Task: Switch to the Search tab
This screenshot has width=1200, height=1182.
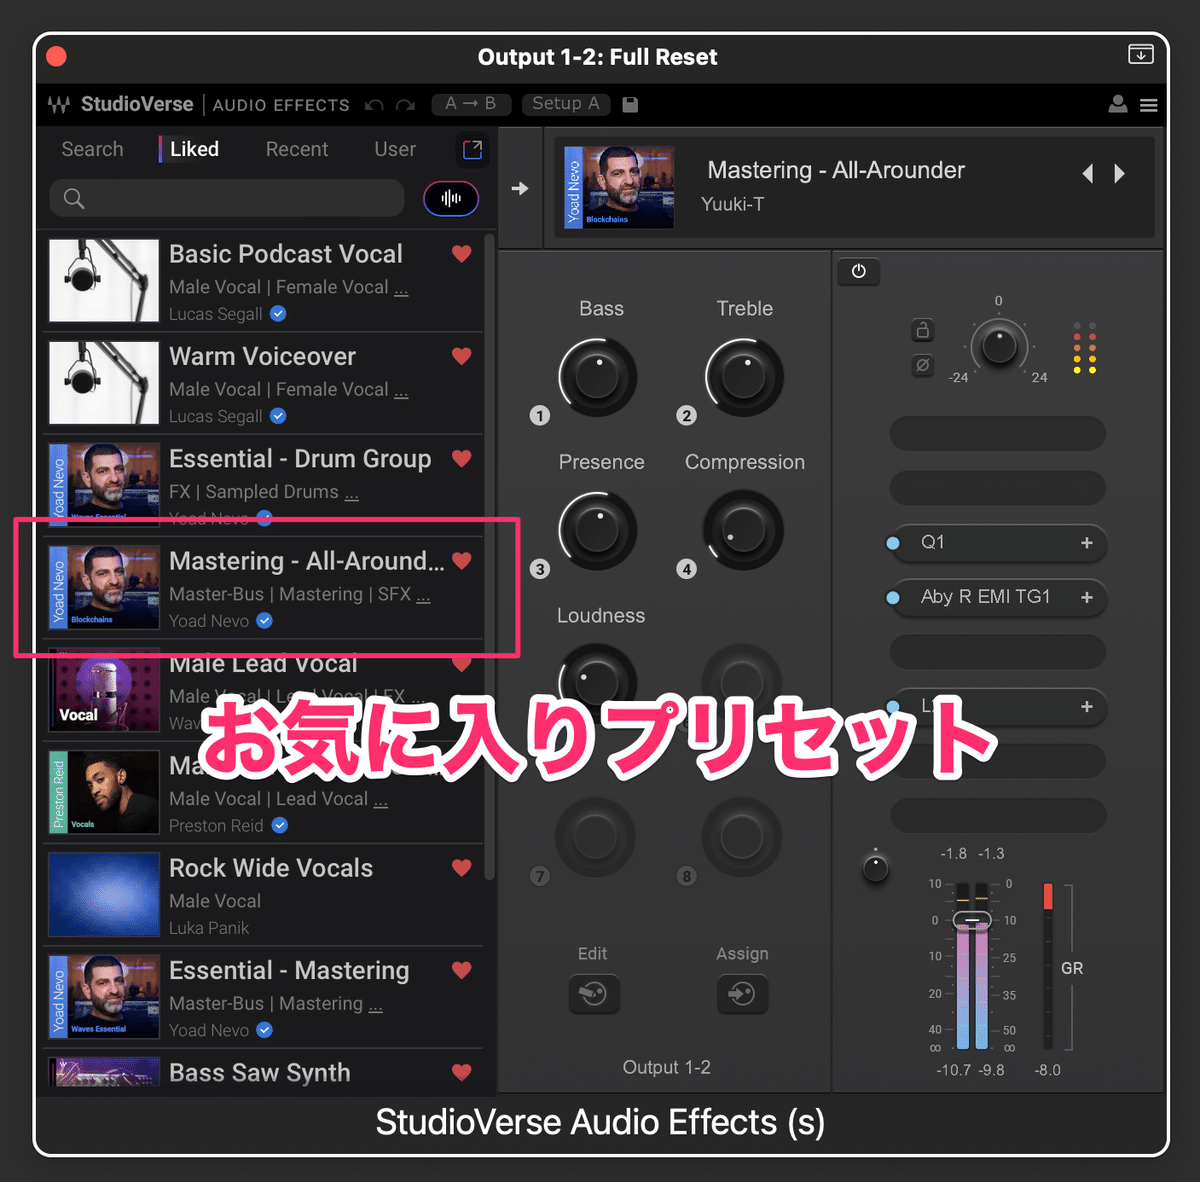Action: (91, 149)
